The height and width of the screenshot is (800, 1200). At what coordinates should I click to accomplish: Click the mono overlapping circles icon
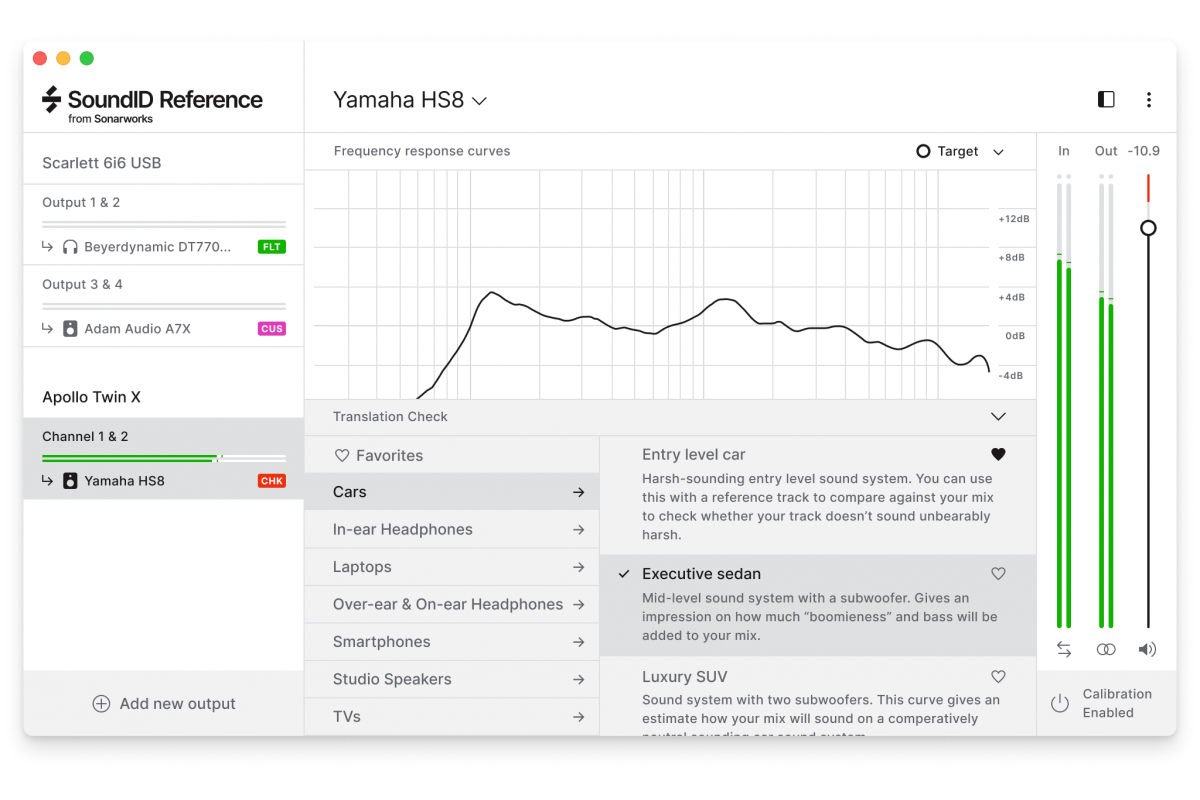(x=1106, y=649)
